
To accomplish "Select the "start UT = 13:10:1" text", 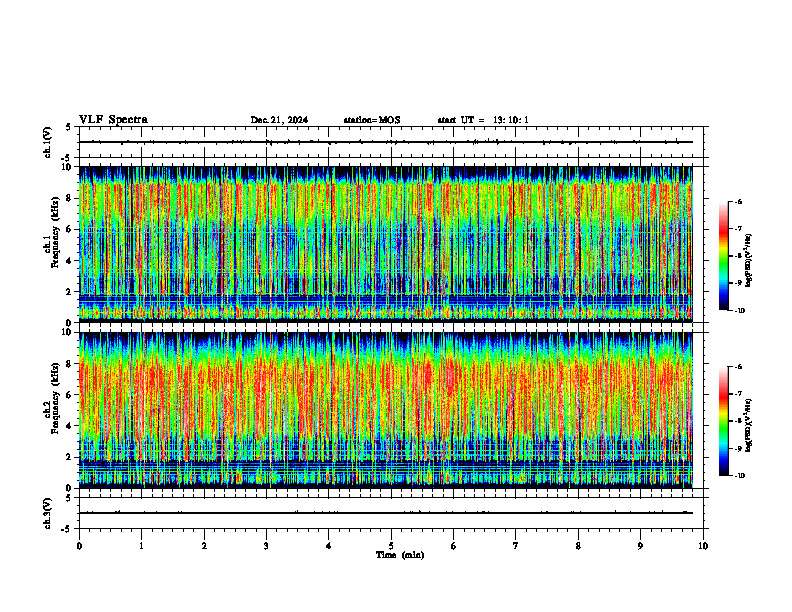I will click(x=483, y=120).
